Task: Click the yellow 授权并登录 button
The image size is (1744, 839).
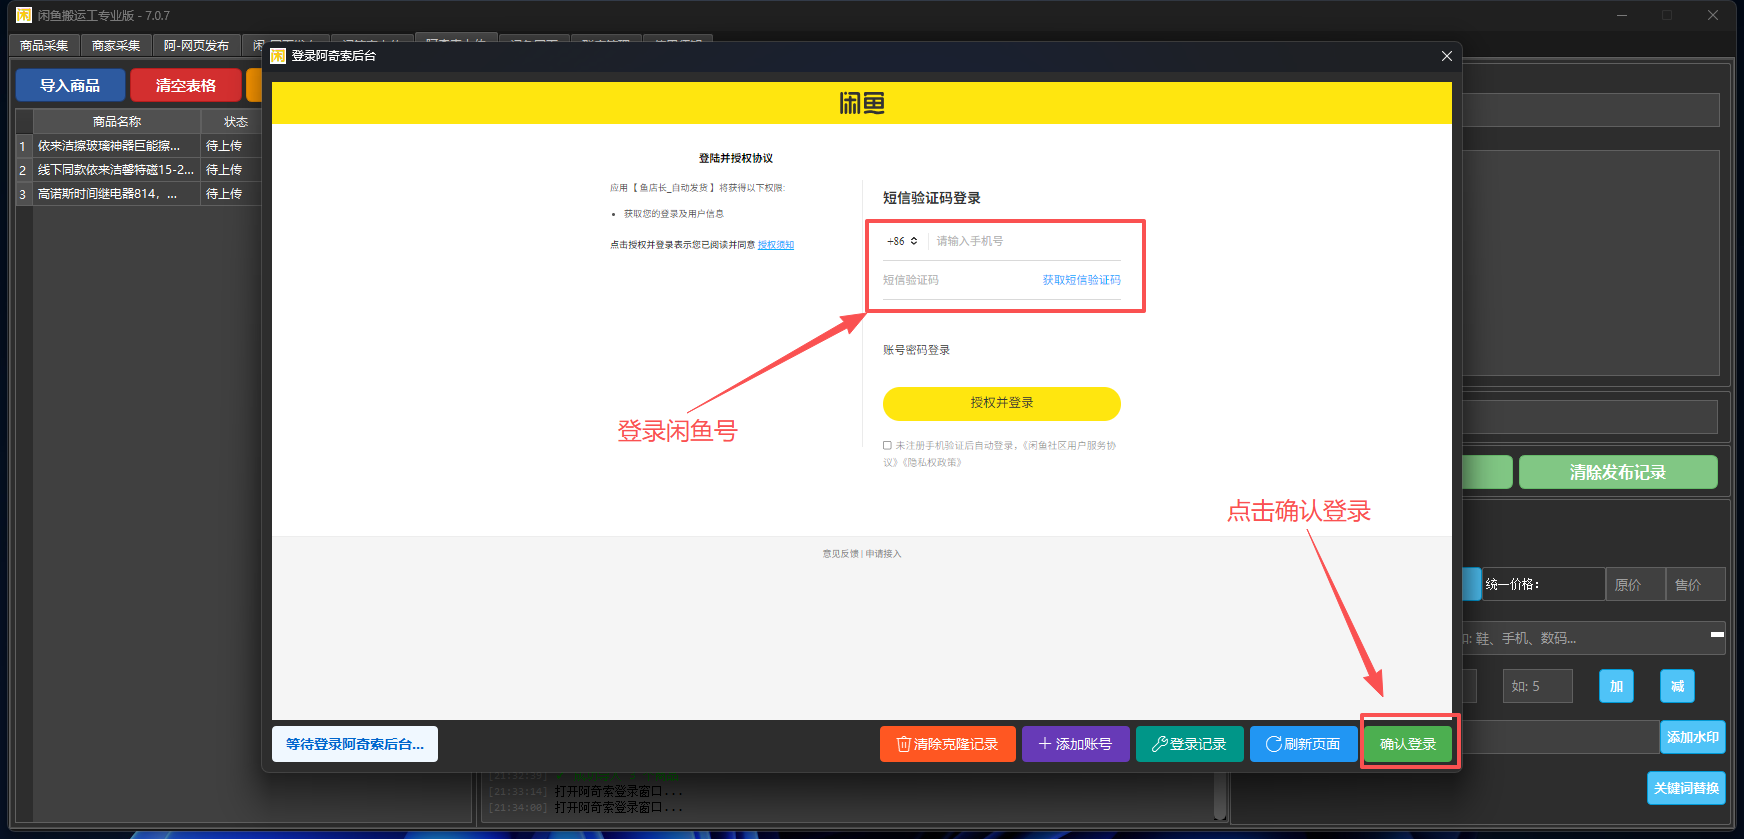Action: [1001, 403]
